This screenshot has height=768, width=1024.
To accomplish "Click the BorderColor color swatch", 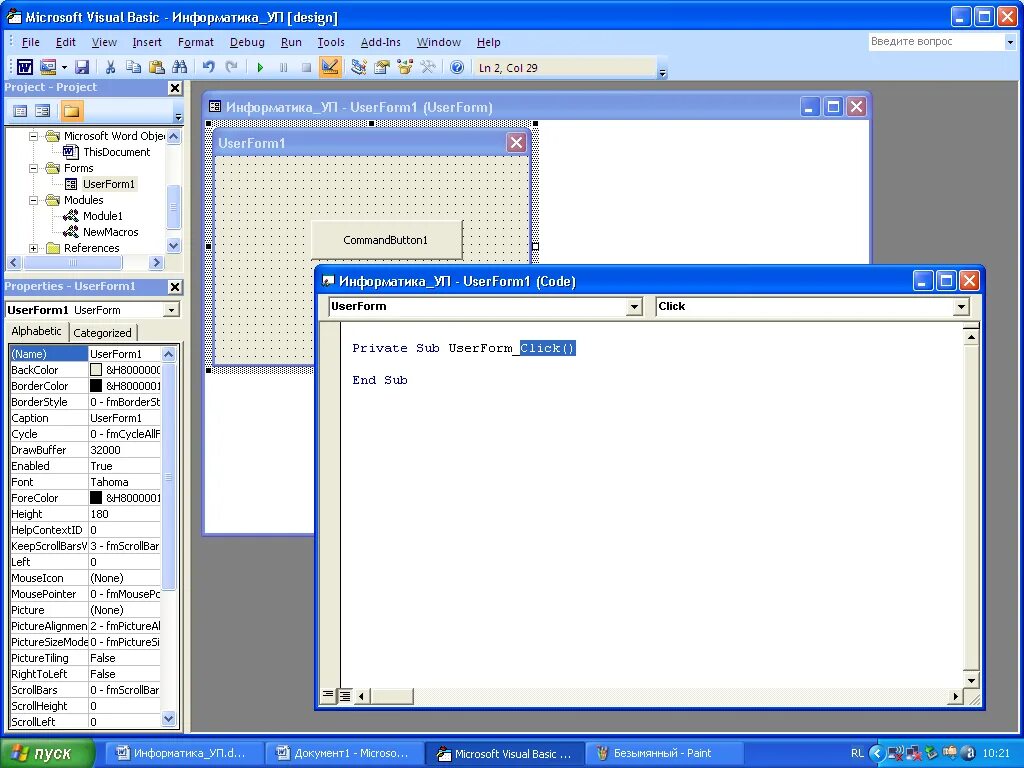I will click(96, 386).
